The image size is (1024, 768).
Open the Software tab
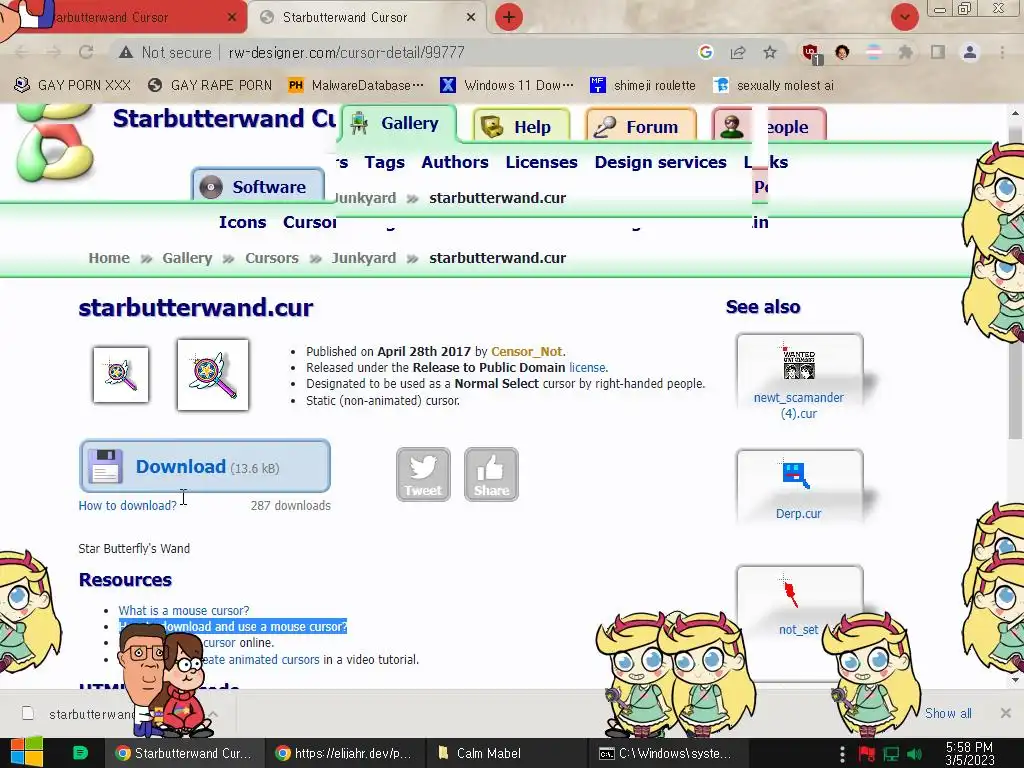point(258,187)
